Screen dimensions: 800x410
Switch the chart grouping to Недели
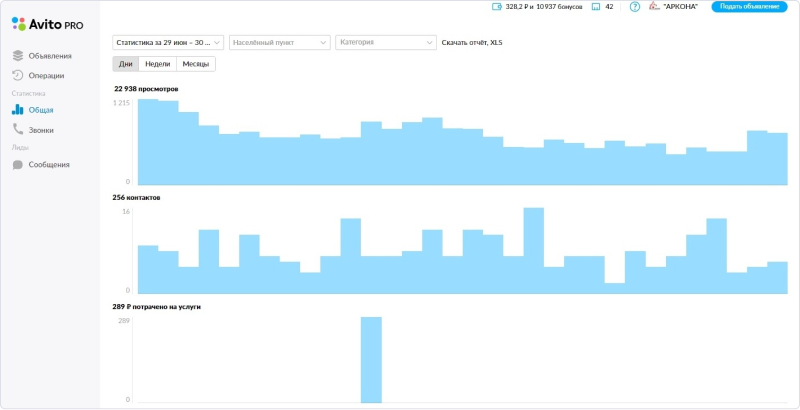pyautogui.click(x=157, y=64)
